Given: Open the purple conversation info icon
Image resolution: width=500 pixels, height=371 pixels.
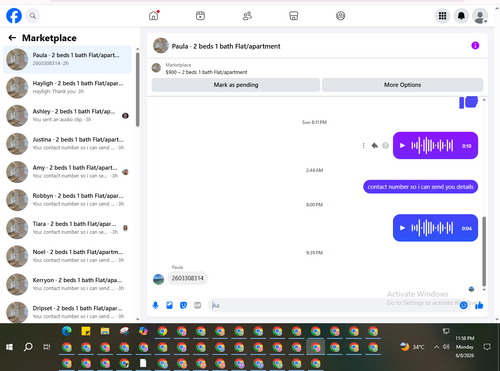Looking at the screenshot, I should pos(475,46).
